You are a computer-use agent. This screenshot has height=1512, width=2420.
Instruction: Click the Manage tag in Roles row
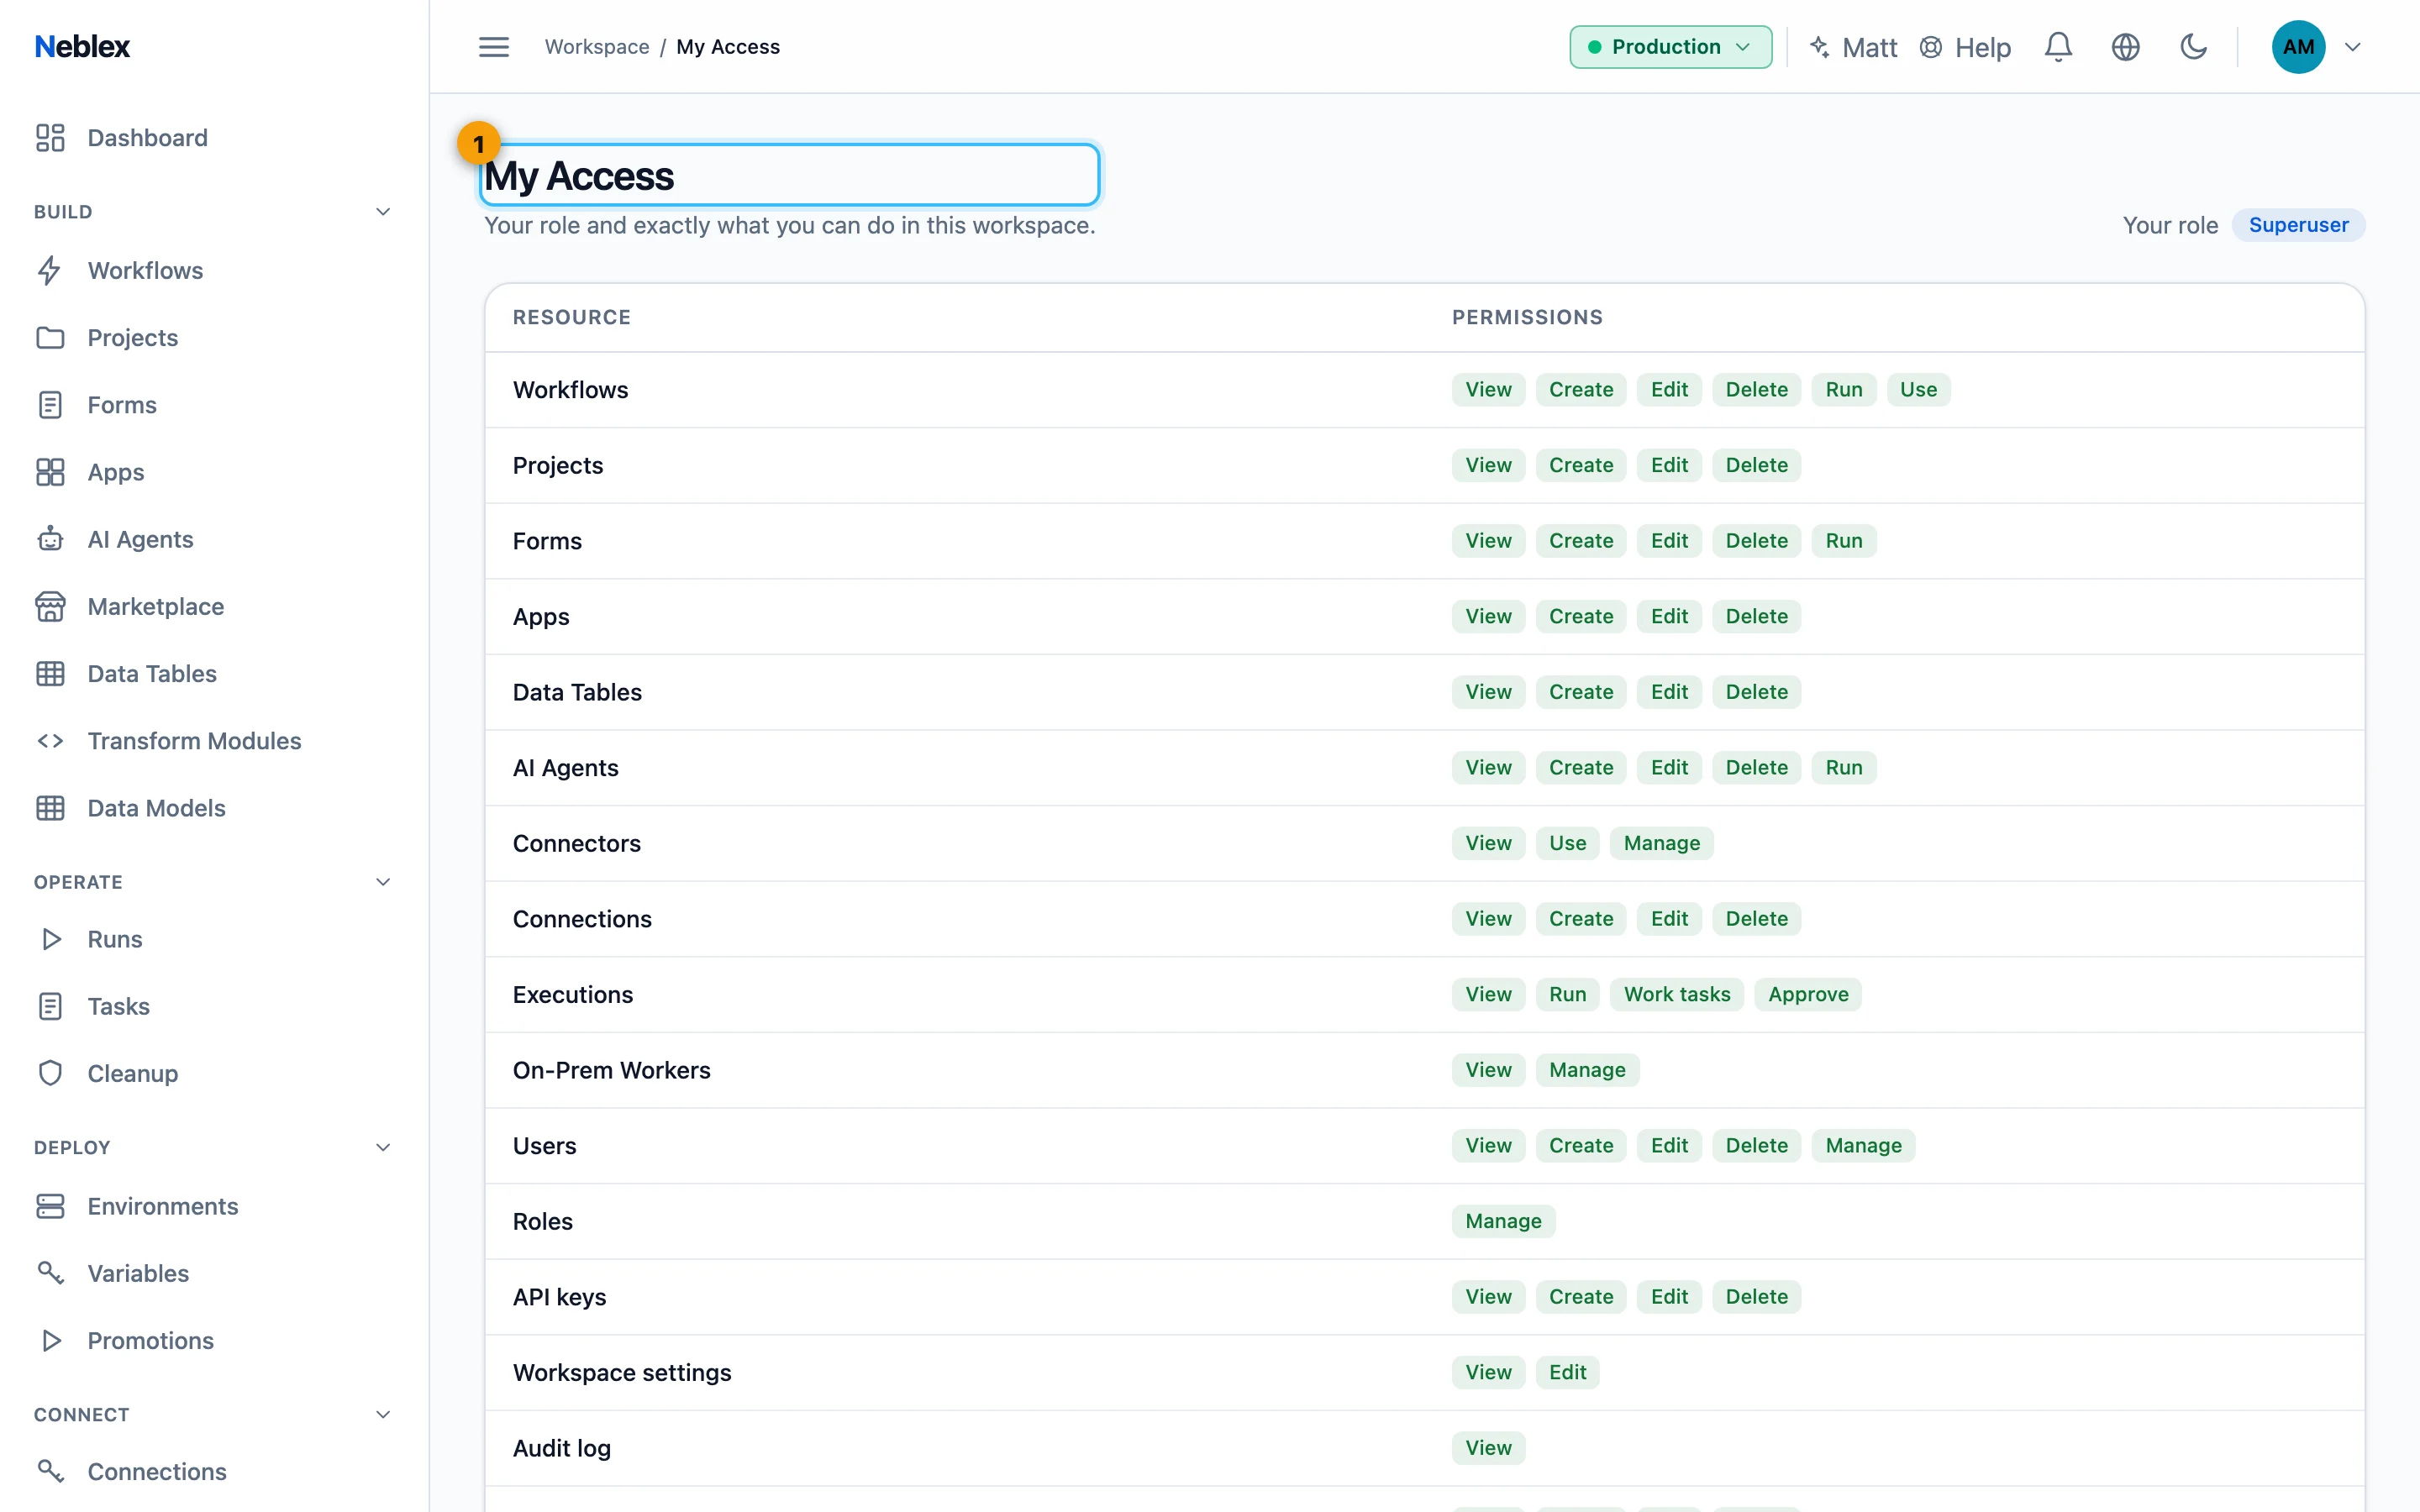point(1503,1221)
